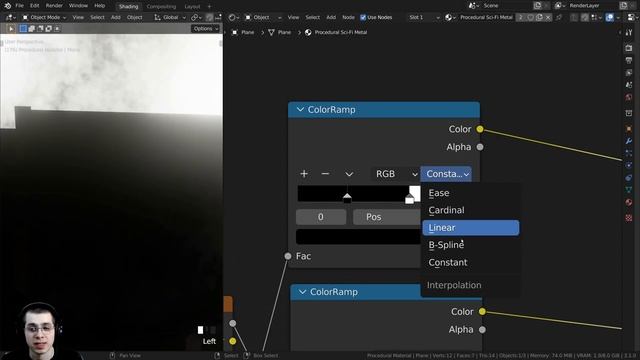
Task: Switch to the Compositing workspace tab
Action: 161,7
